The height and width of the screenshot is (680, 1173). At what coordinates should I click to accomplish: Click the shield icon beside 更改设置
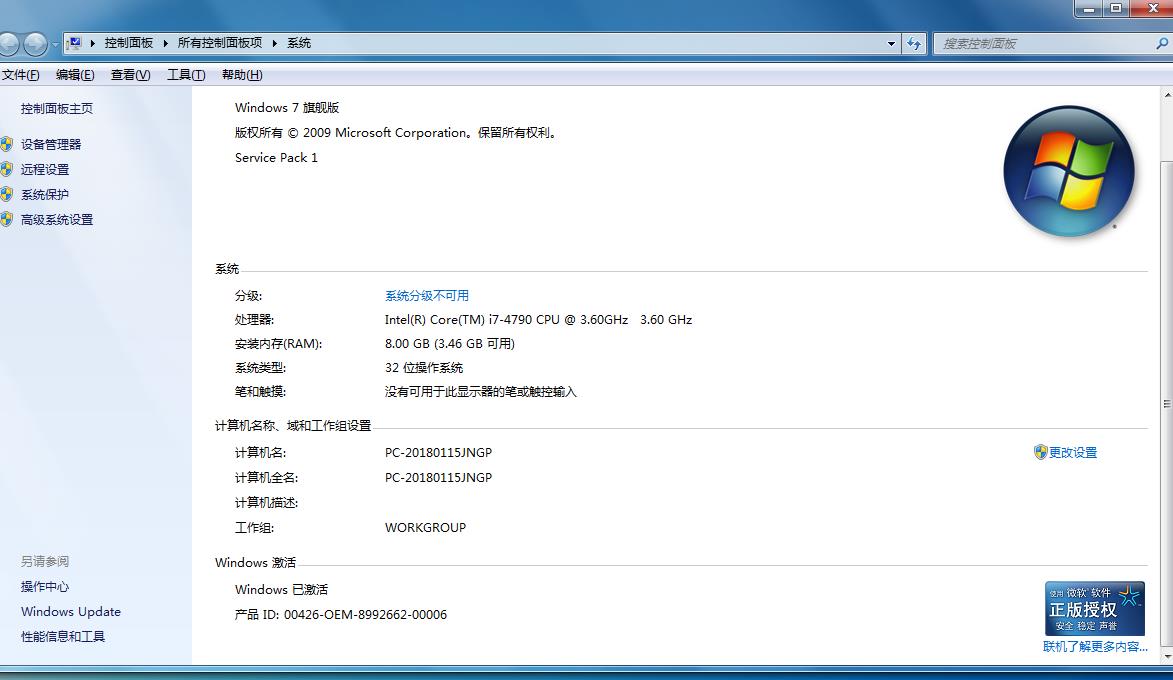click(x=1041, y=452)
